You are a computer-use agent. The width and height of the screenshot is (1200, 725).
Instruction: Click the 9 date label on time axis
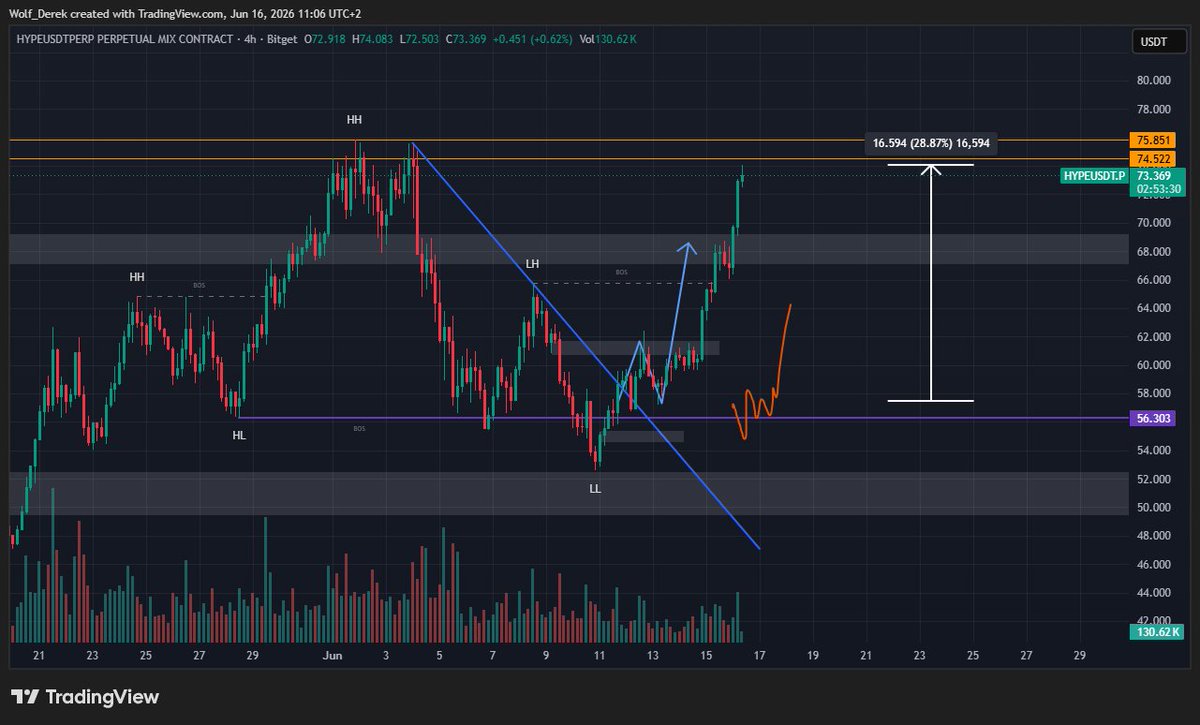pos(546,656)
